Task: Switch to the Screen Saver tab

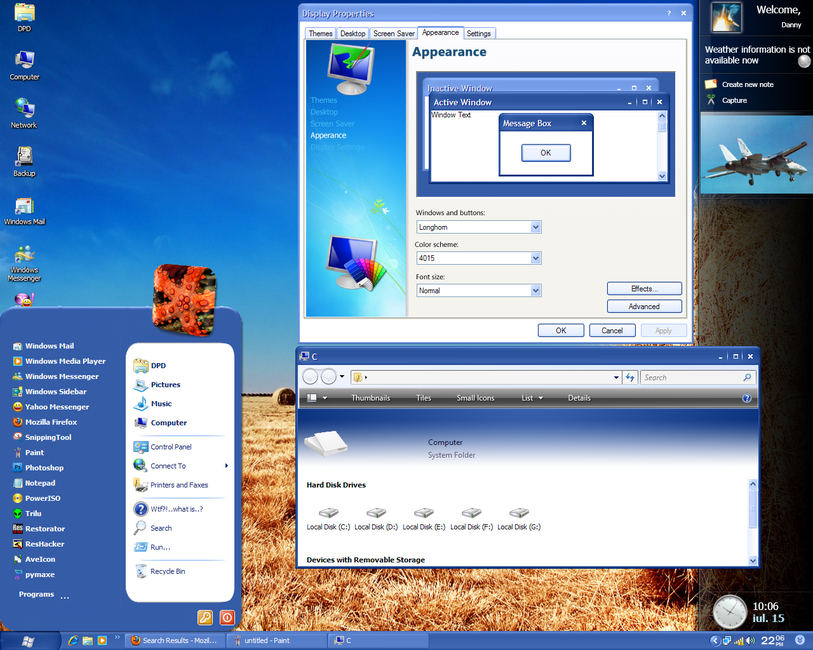Action: (x=394, y=33)
